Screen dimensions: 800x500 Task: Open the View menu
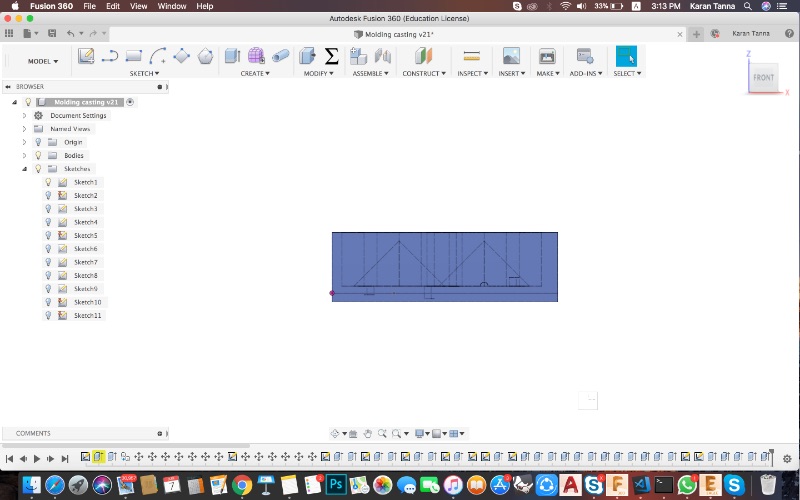coord(138,6)
